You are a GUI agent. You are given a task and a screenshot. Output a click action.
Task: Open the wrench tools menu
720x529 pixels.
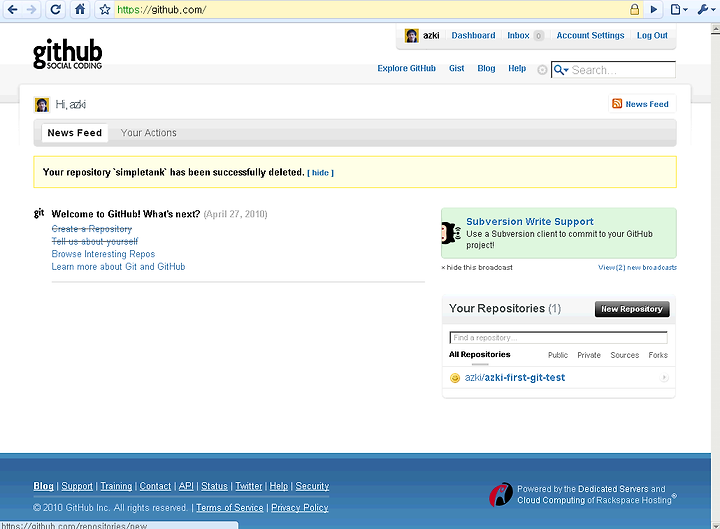pos(705,10)
